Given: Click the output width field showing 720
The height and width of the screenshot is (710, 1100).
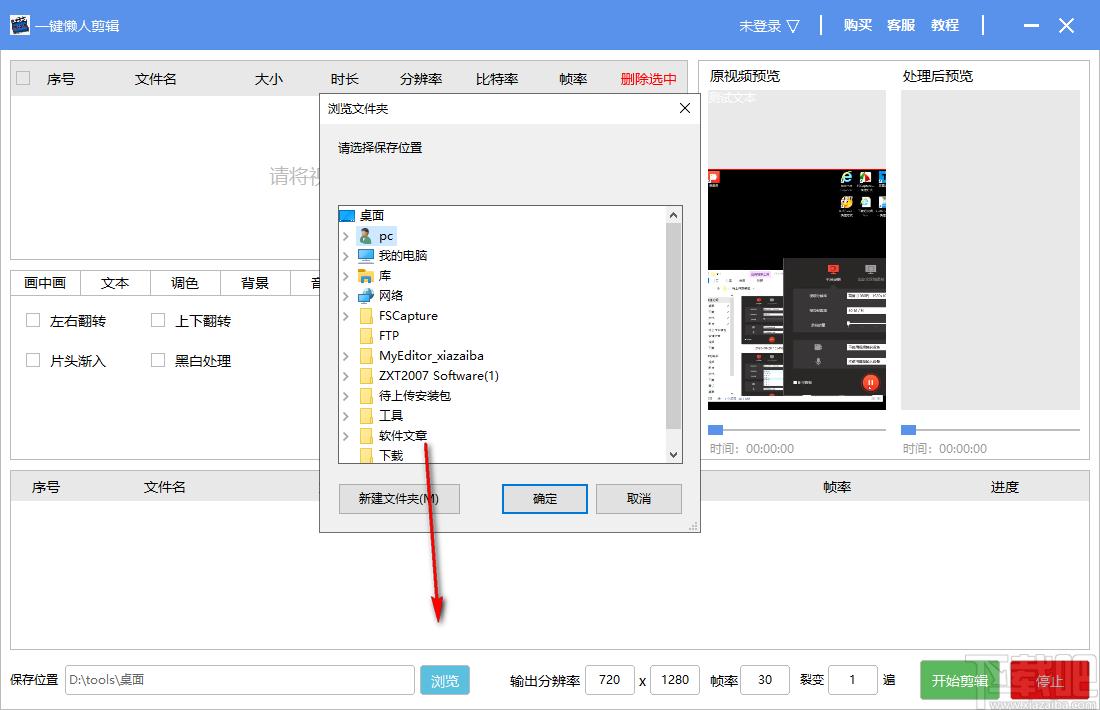Looking at the screenshot, I should (609, 680).
